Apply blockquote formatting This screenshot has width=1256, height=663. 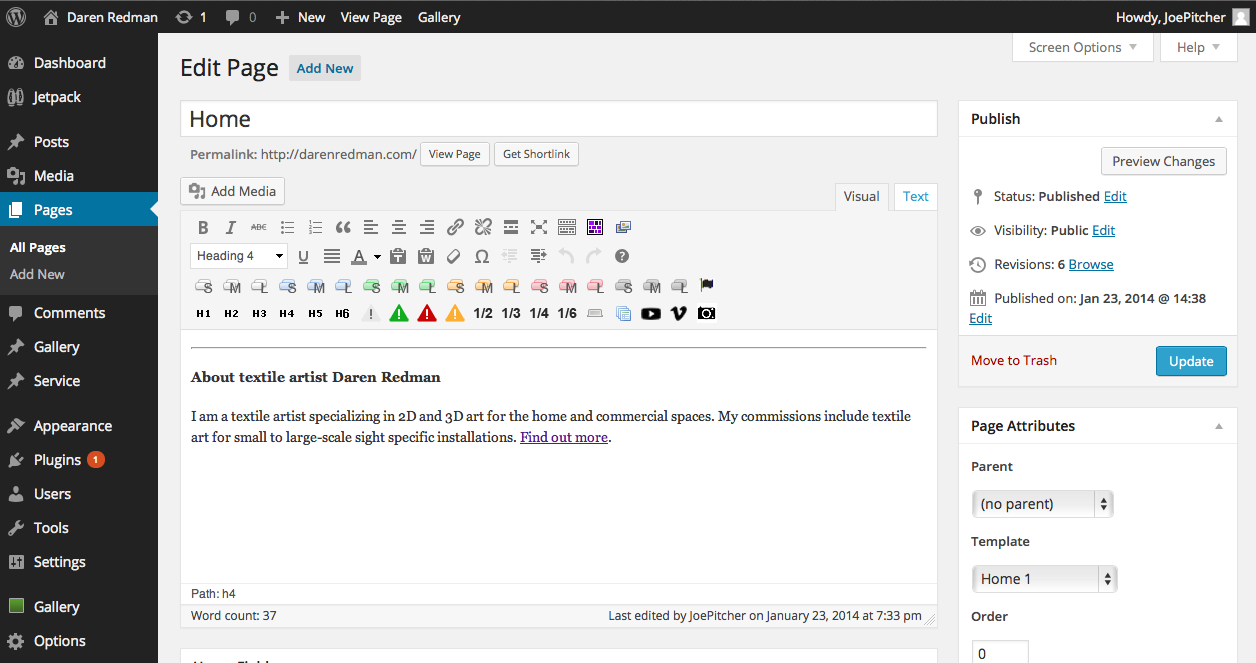(x=343, y=227)
